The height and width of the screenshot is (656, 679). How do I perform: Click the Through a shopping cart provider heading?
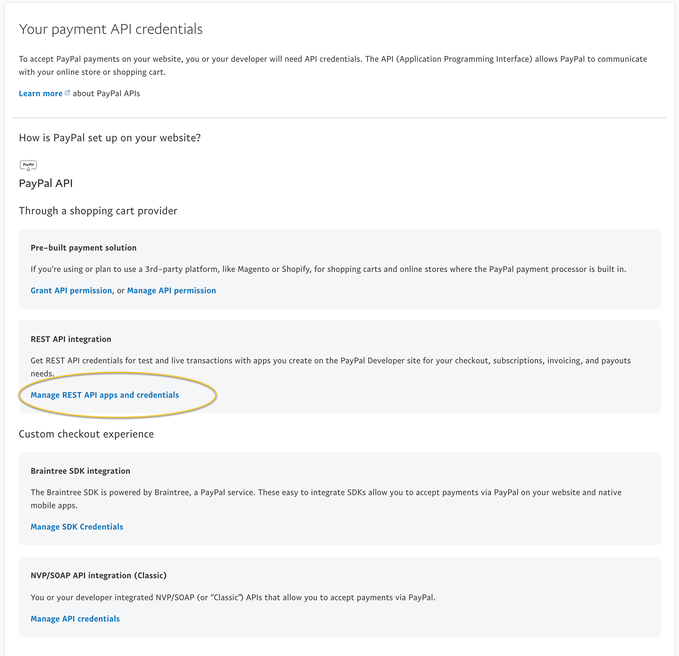coord(98,211)
